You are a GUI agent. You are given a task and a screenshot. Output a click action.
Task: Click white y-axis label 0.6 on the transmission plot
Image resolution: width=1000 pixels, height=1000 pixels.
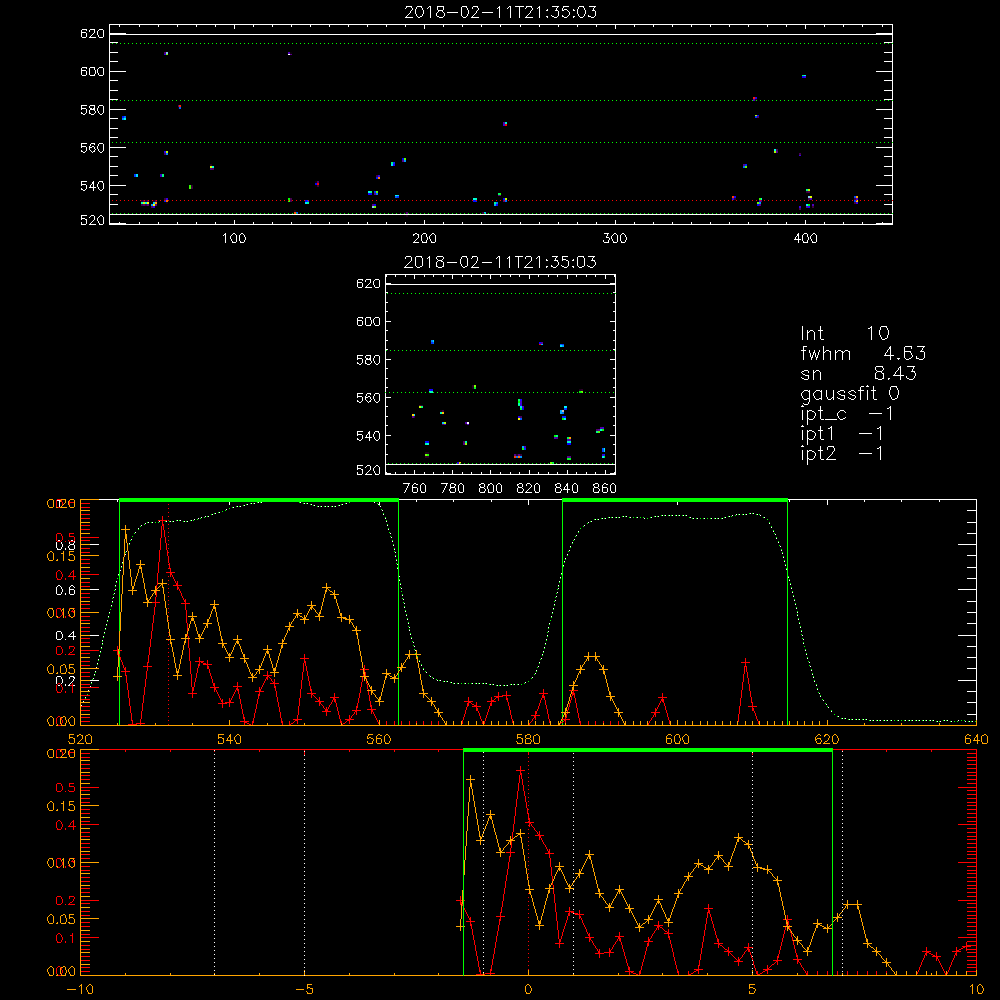pos(65,591)
